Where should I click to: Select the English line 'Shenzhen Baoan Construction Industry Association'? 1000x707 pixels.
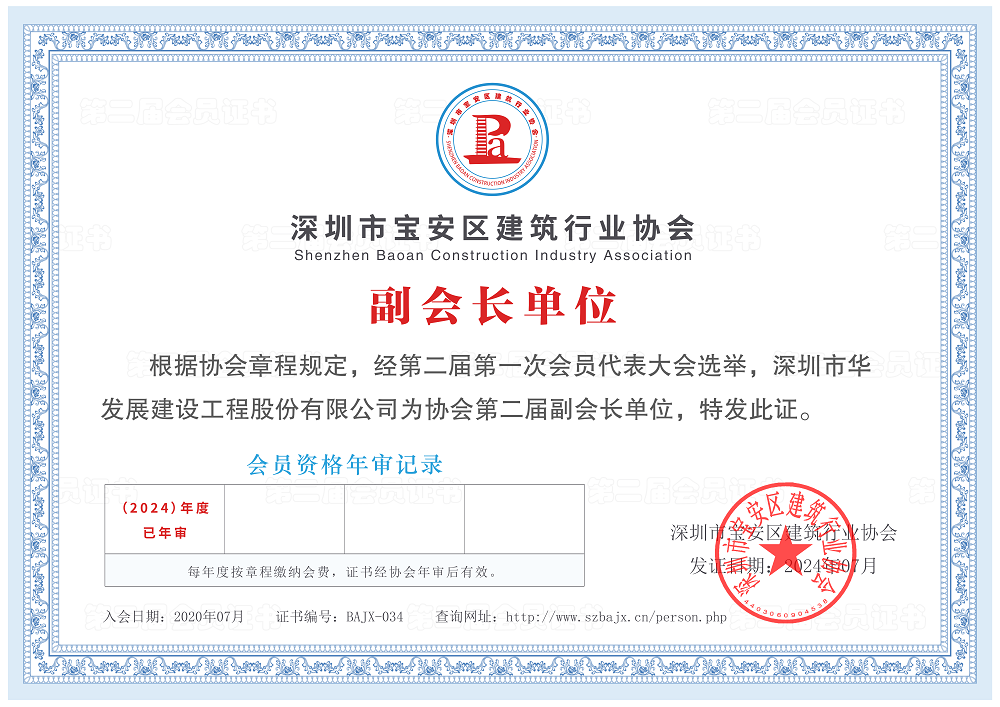pos(493,256)
